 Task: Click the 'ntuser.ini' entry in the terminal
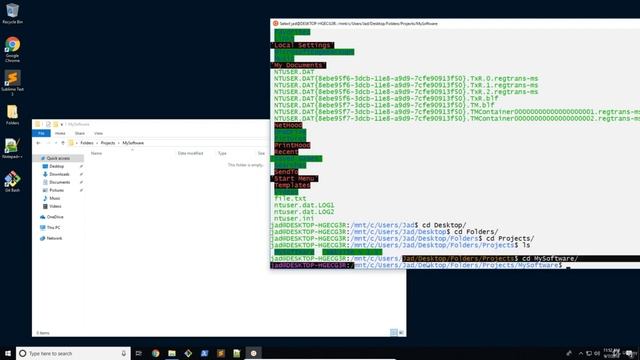pyautogui.click(x=294, y=219)
